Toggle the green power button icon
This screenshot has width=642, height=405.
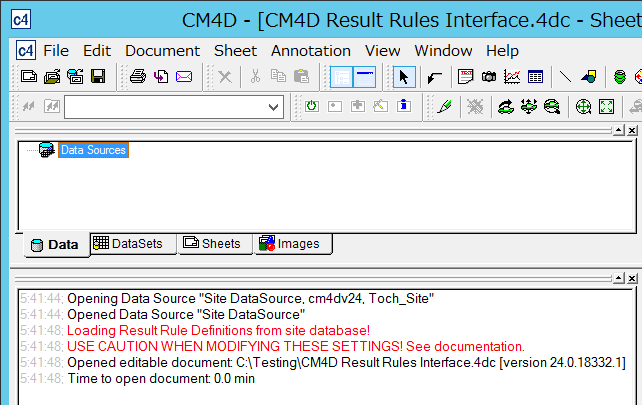click(x=312, y=106)
